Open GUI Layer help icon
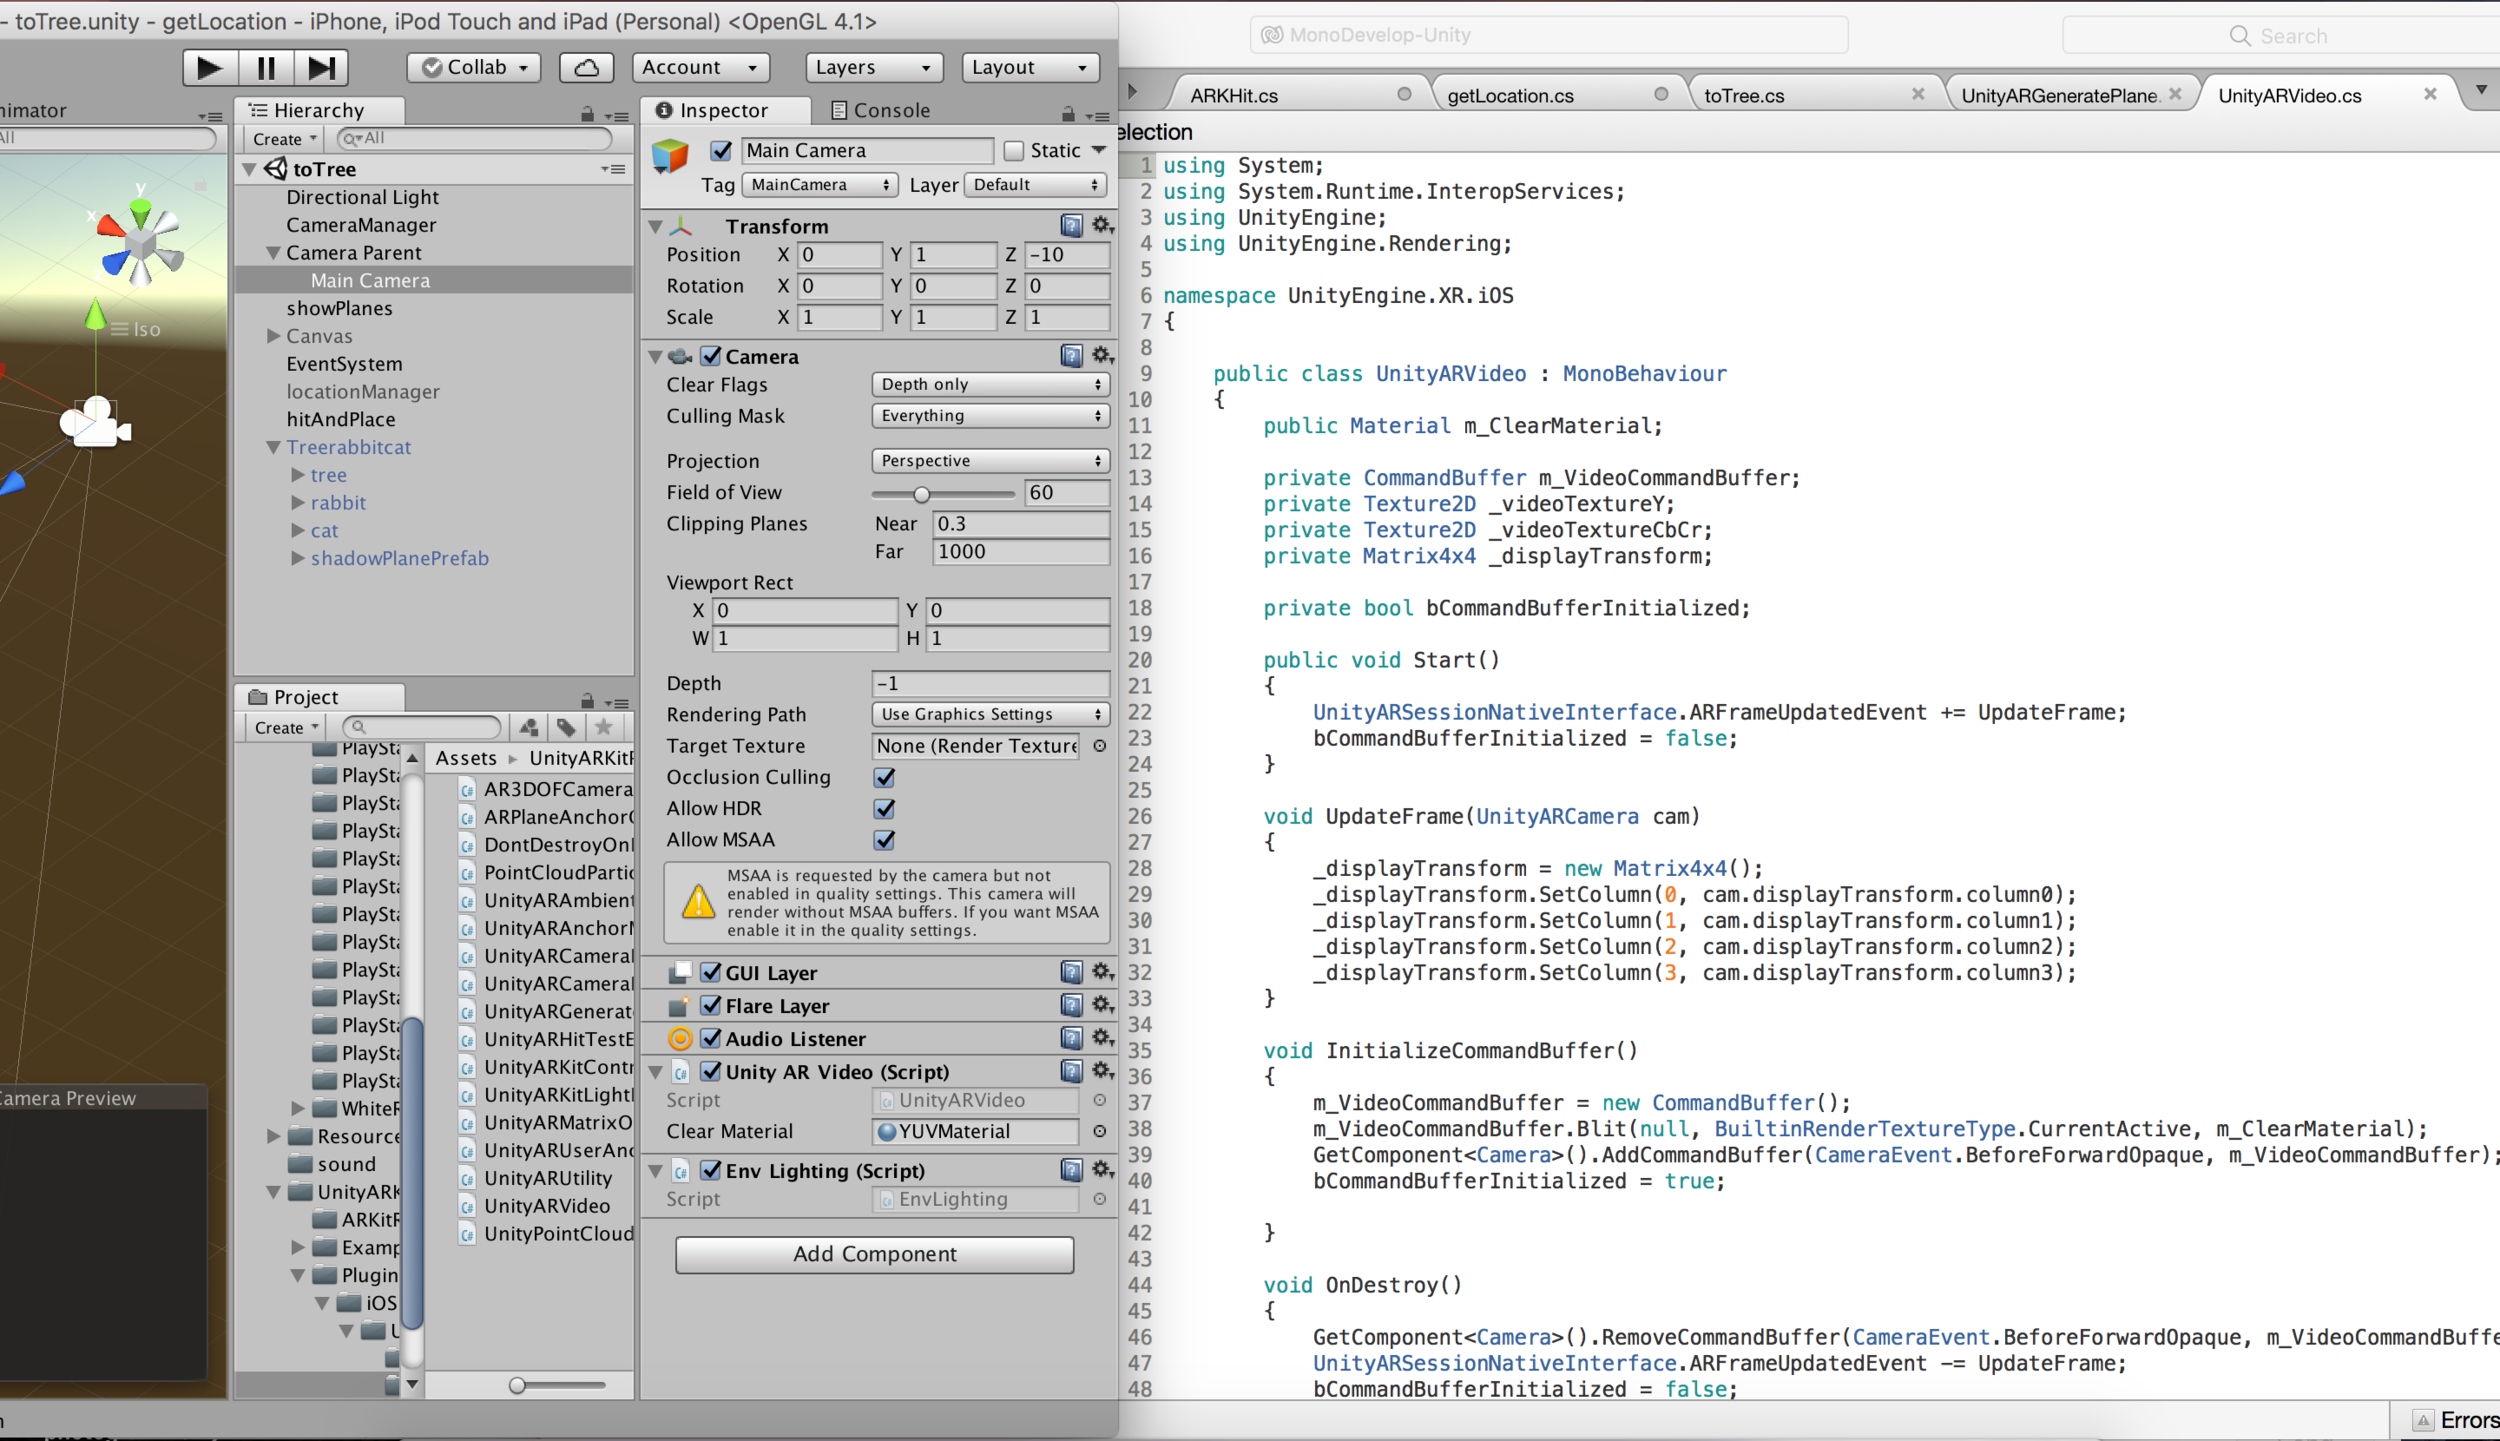Image resolution: width=2500 pixels, height=1441 pixels. point(1071,972)
